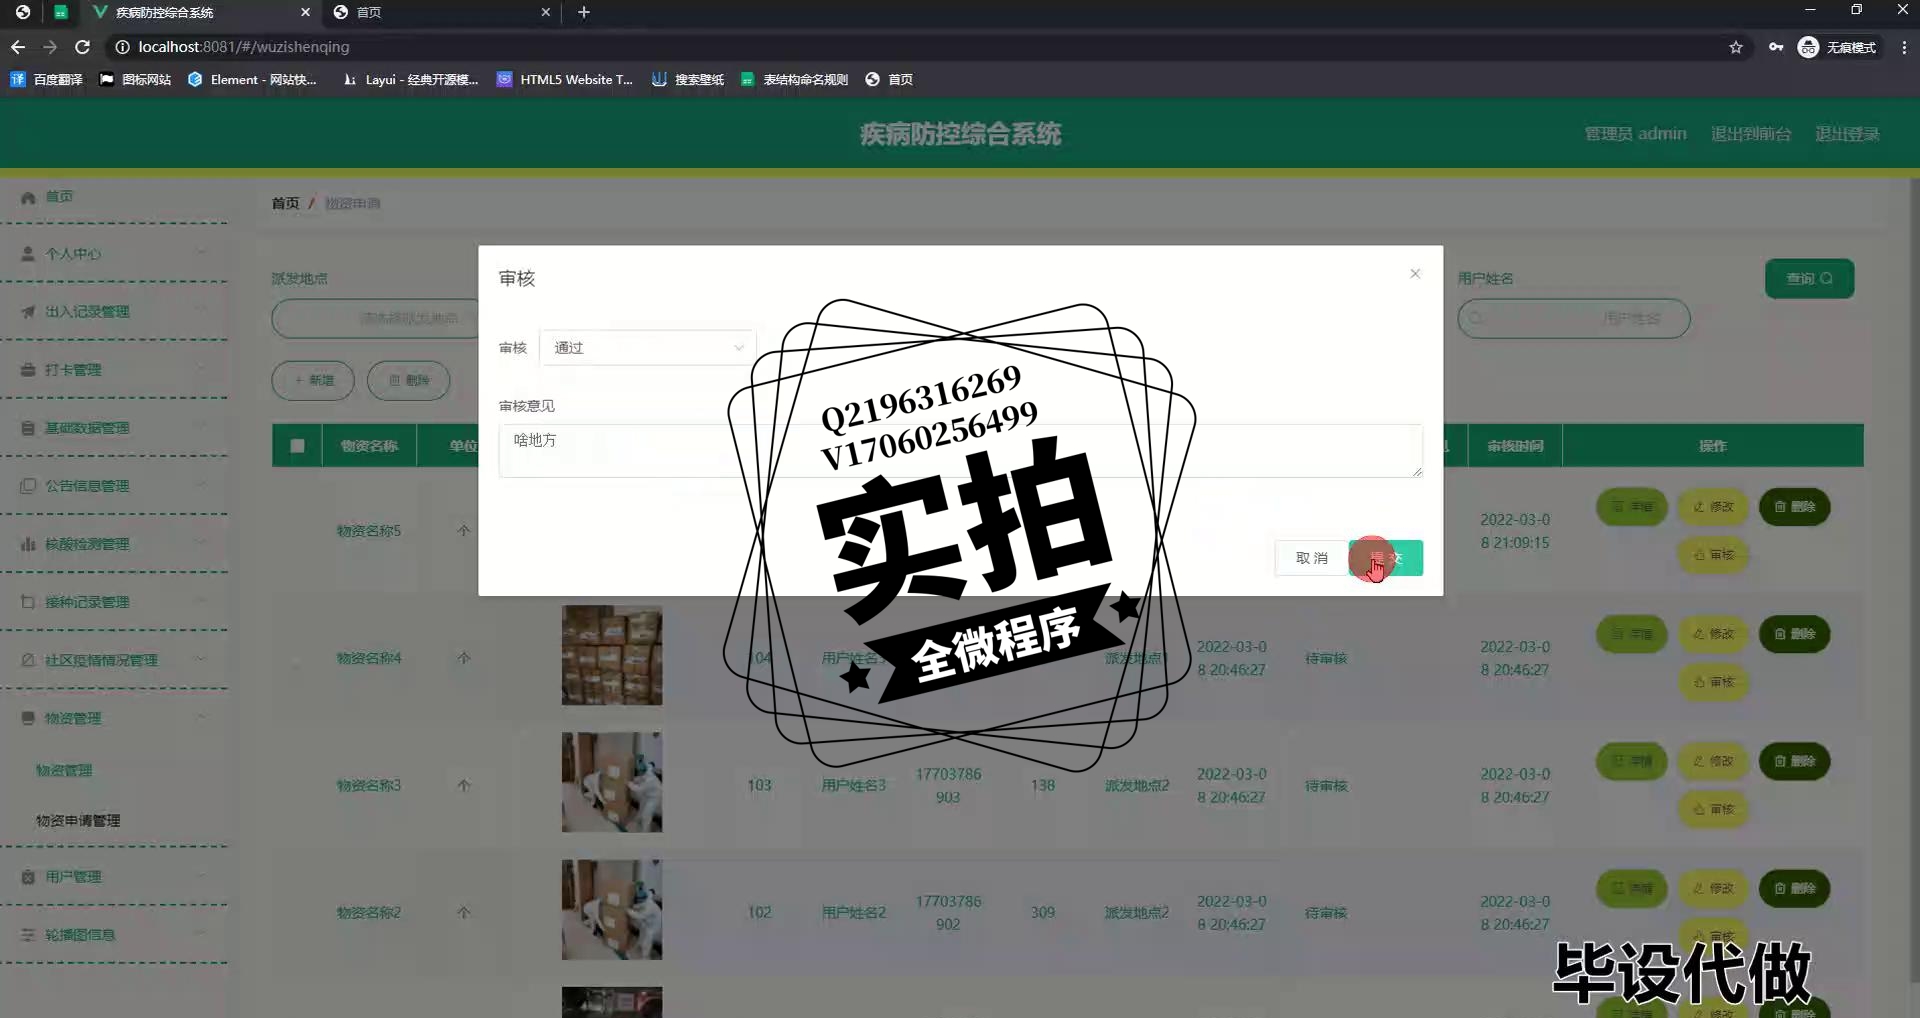The width and height of the screenshot is (1920, 1018).
Task: Click the 删除 batch delete button
Action: [408, 380]
